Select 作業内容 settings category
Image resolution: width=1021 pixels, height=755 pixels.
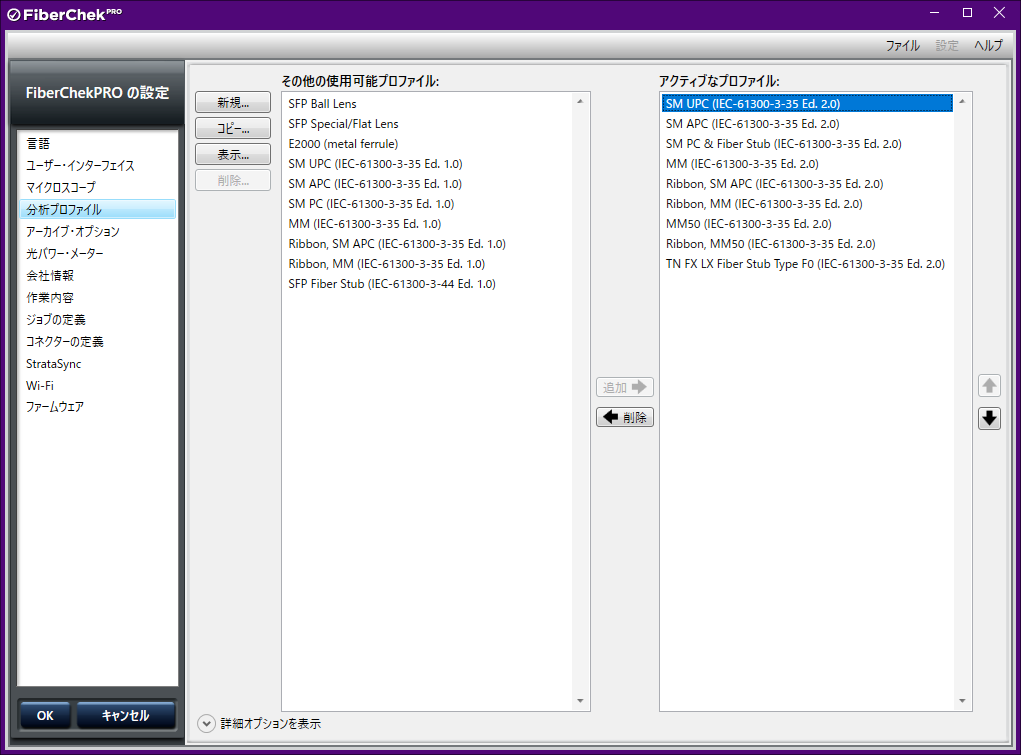click(98, 298)
